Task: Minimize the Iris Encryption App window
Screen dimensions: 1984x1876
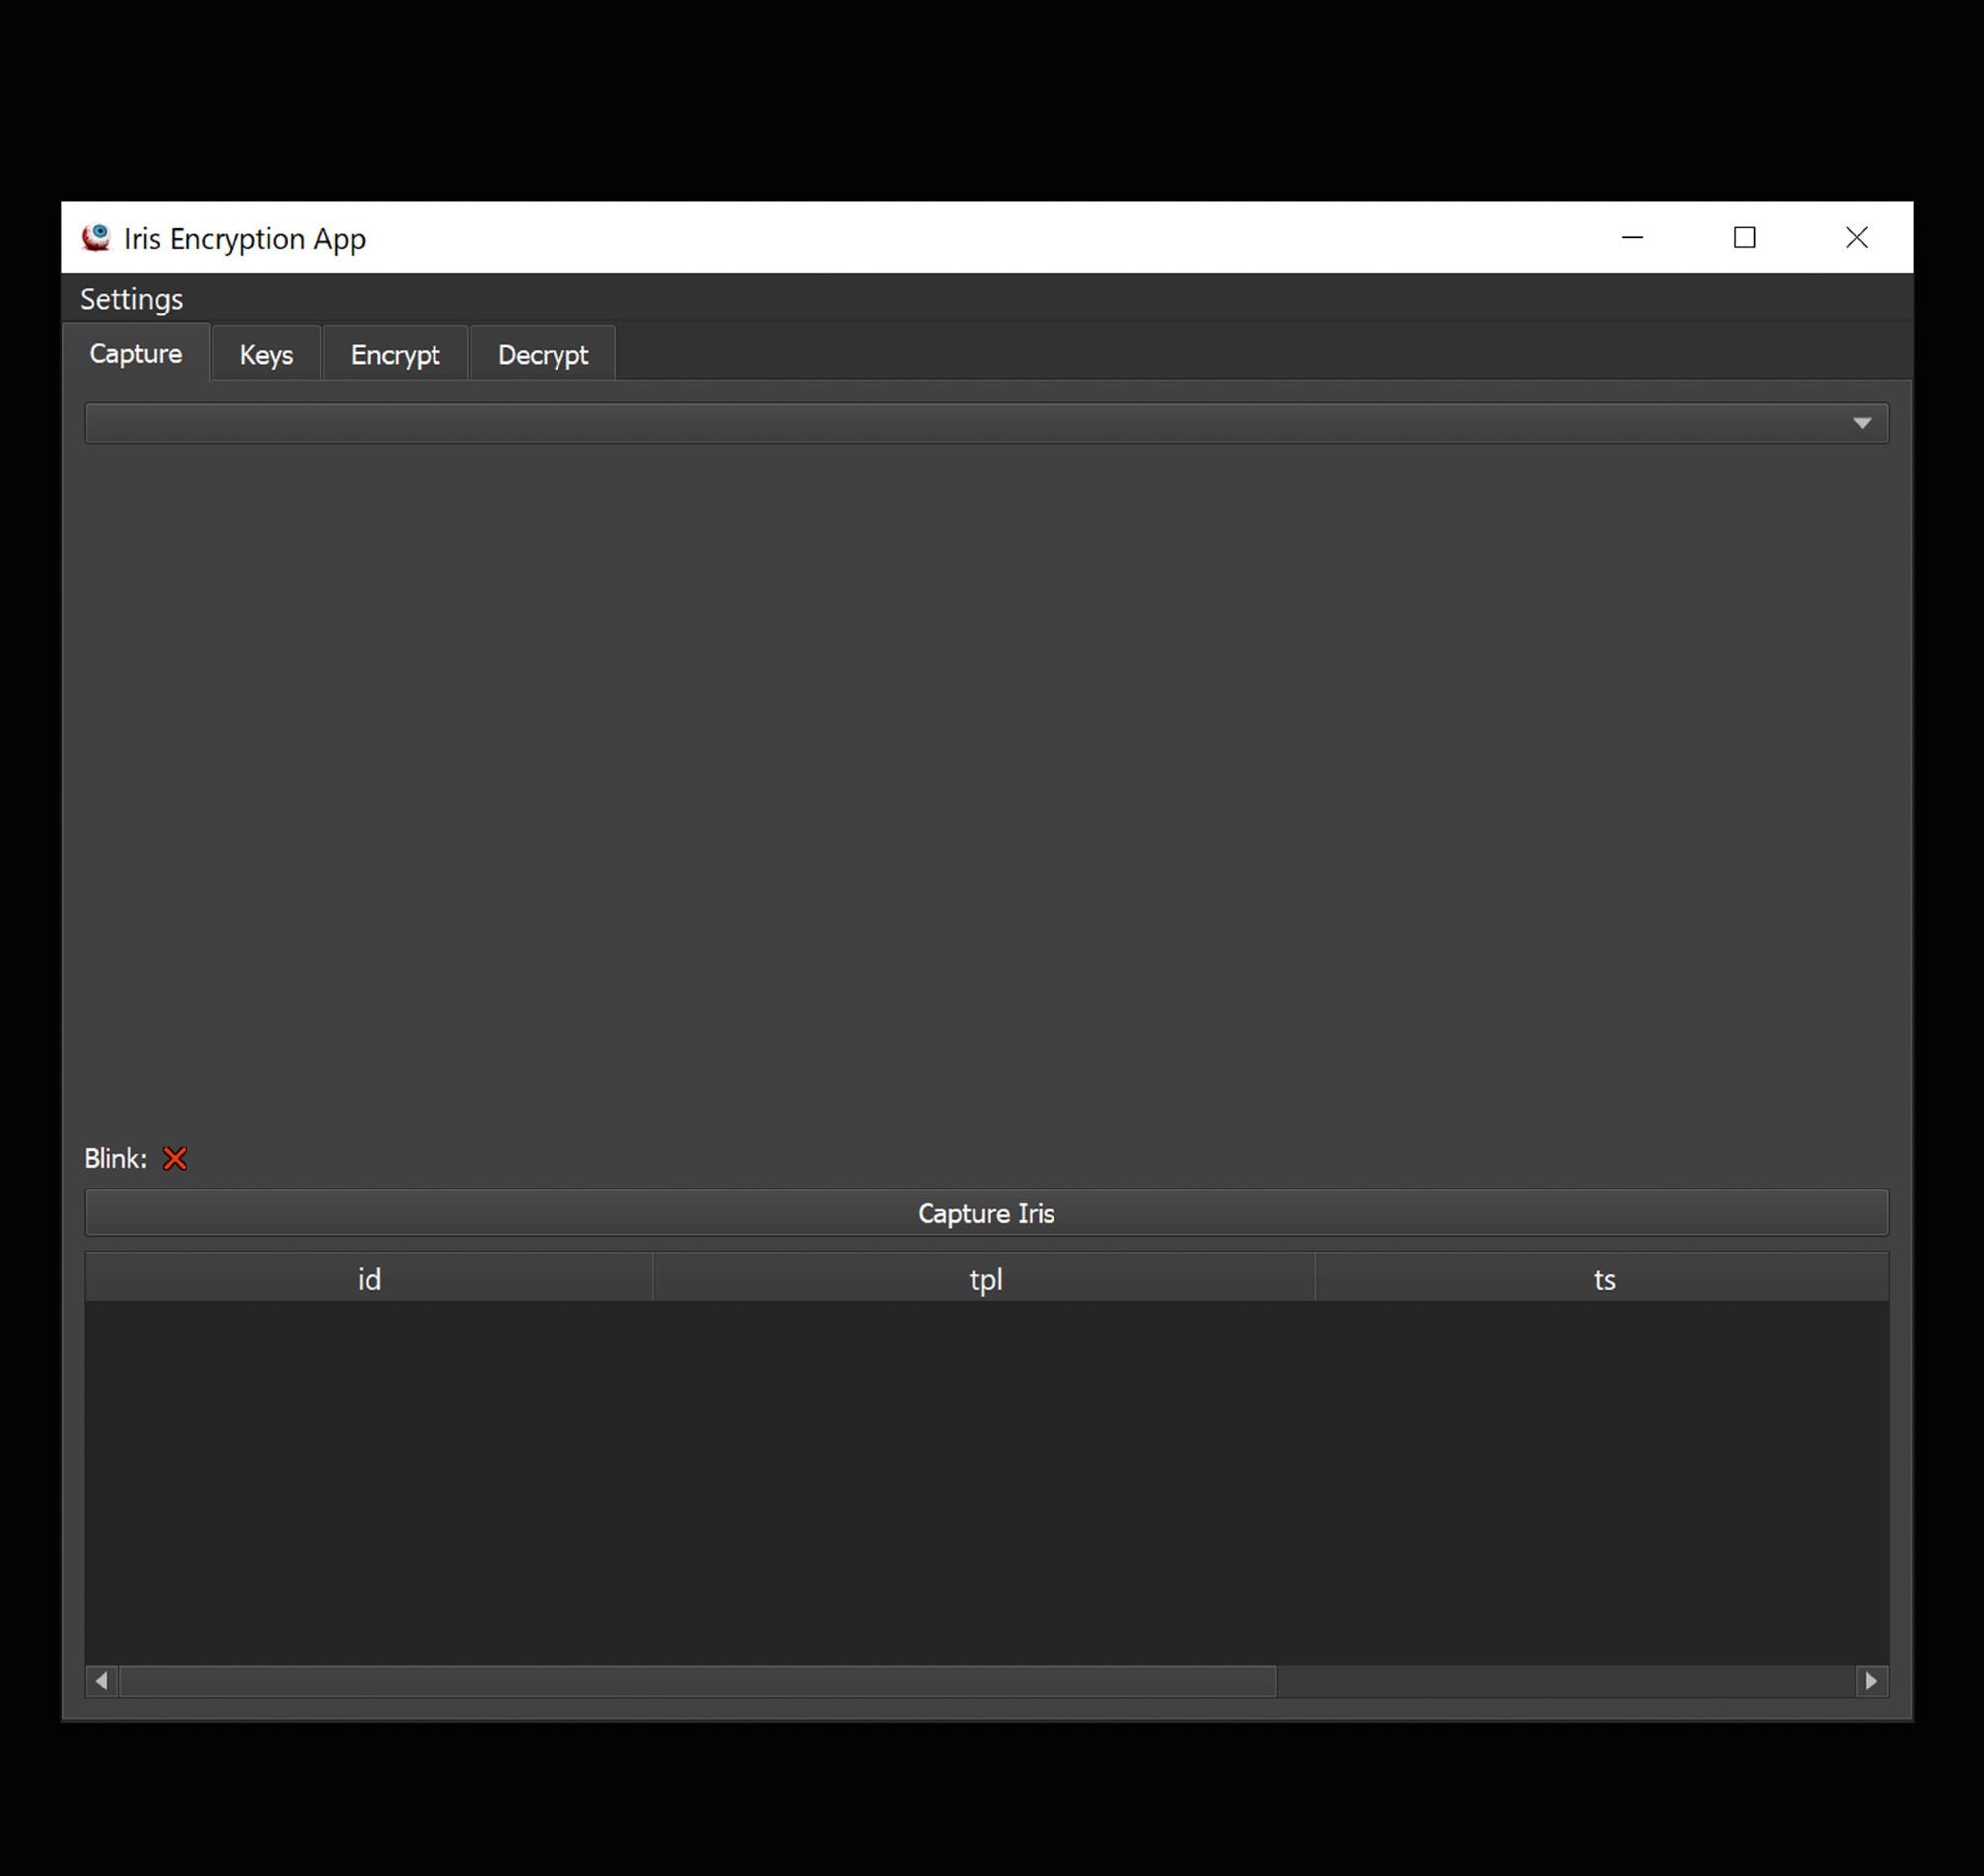Action: pyautogui.click(x=1632, y=237)
